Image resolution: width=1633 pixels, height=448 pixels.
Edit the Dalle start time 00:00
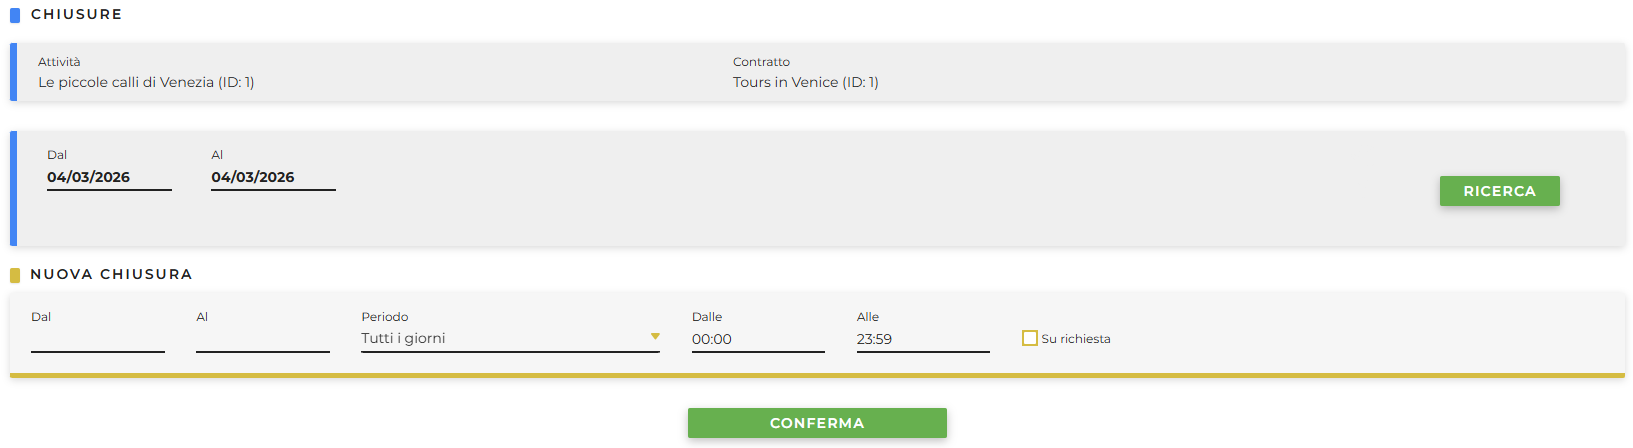coord(757,339)
